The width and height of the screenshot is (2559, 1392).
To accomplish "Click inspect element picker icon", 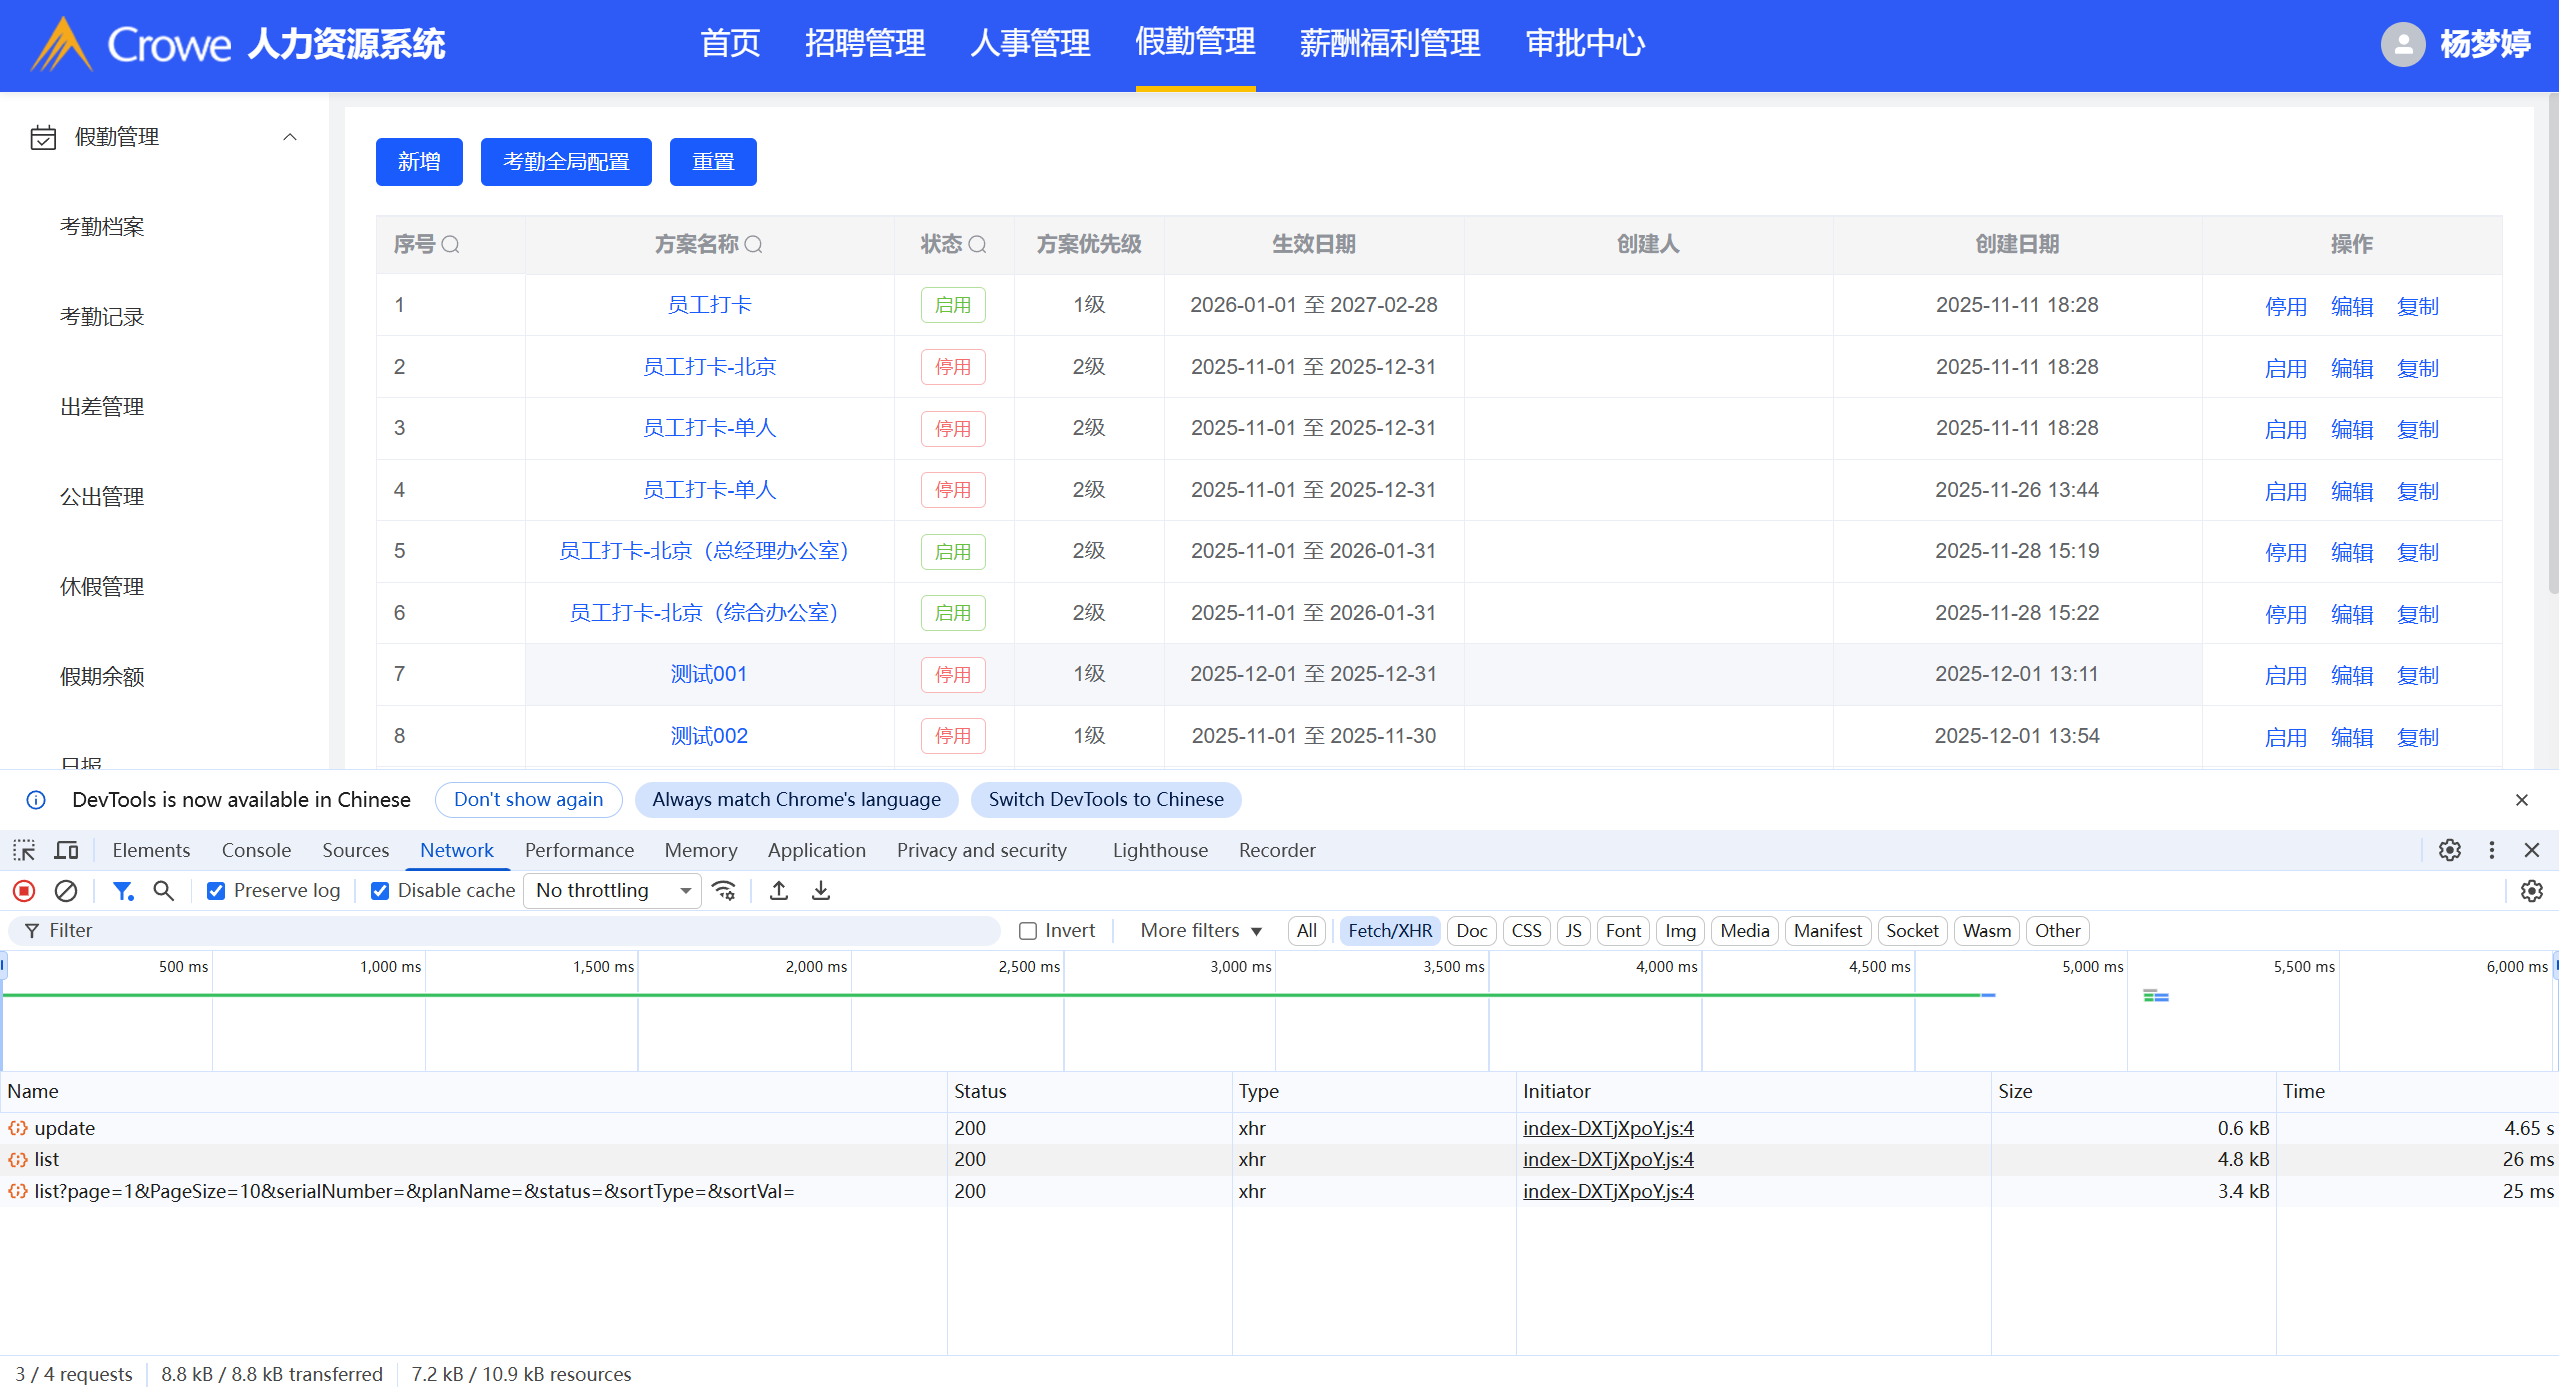I will pos(24,850).
